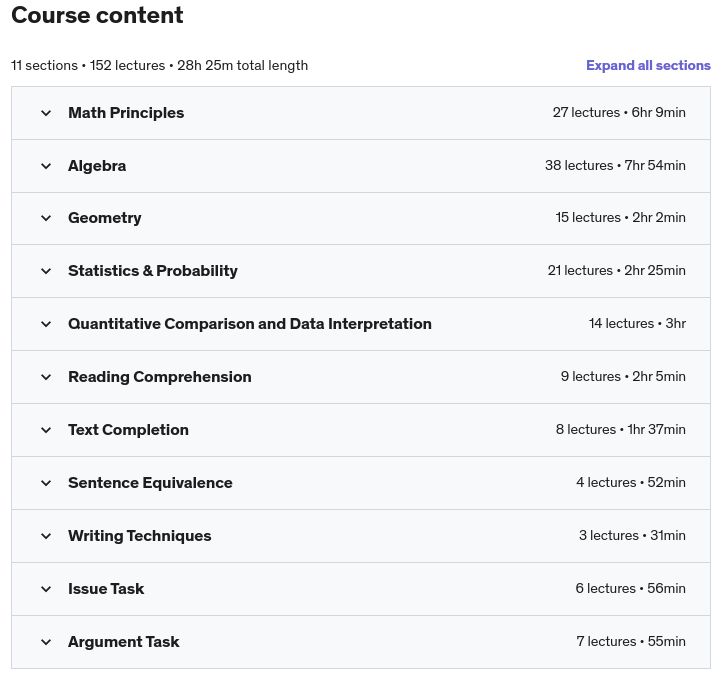Click chevron icon next to Reading Comprehension
Screen dimensions: 718x681
[46, 377]
